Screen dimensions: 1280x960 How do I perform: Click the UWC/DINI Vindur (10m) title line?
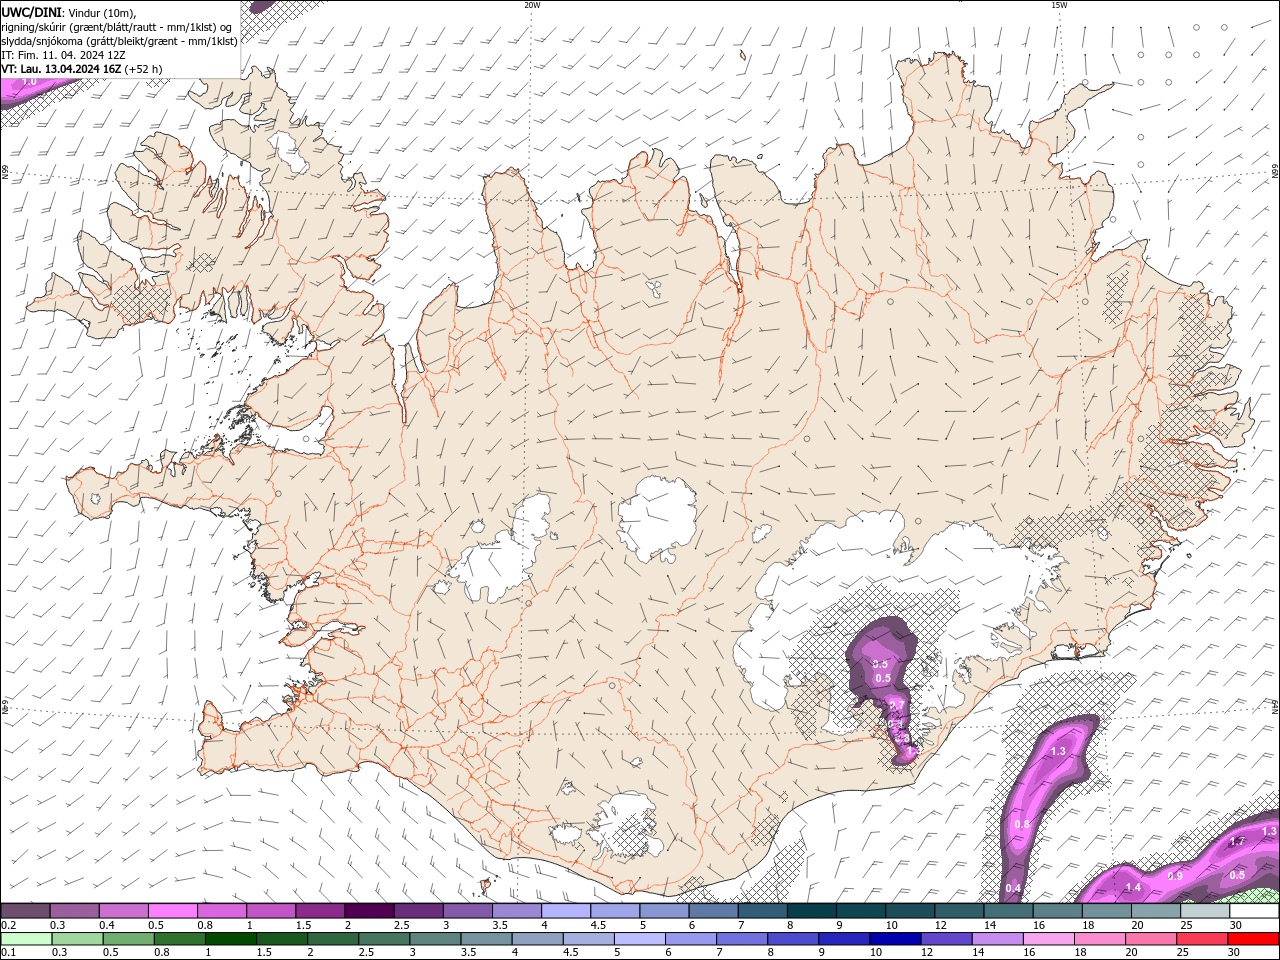(69, 12)
